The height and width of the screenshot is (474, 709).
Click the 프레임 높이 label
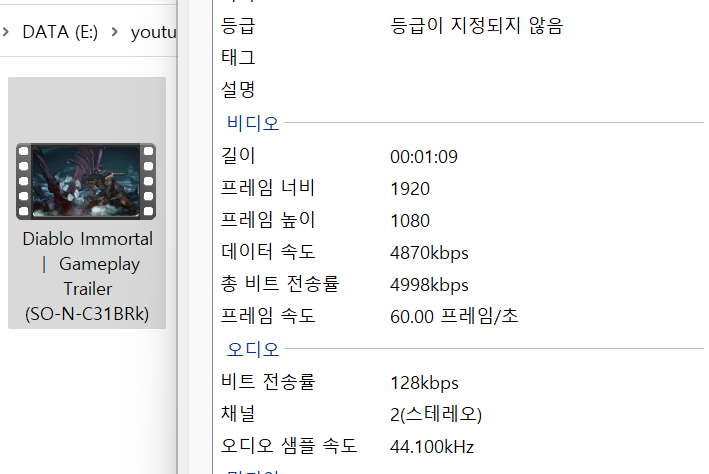coord(268,220)
